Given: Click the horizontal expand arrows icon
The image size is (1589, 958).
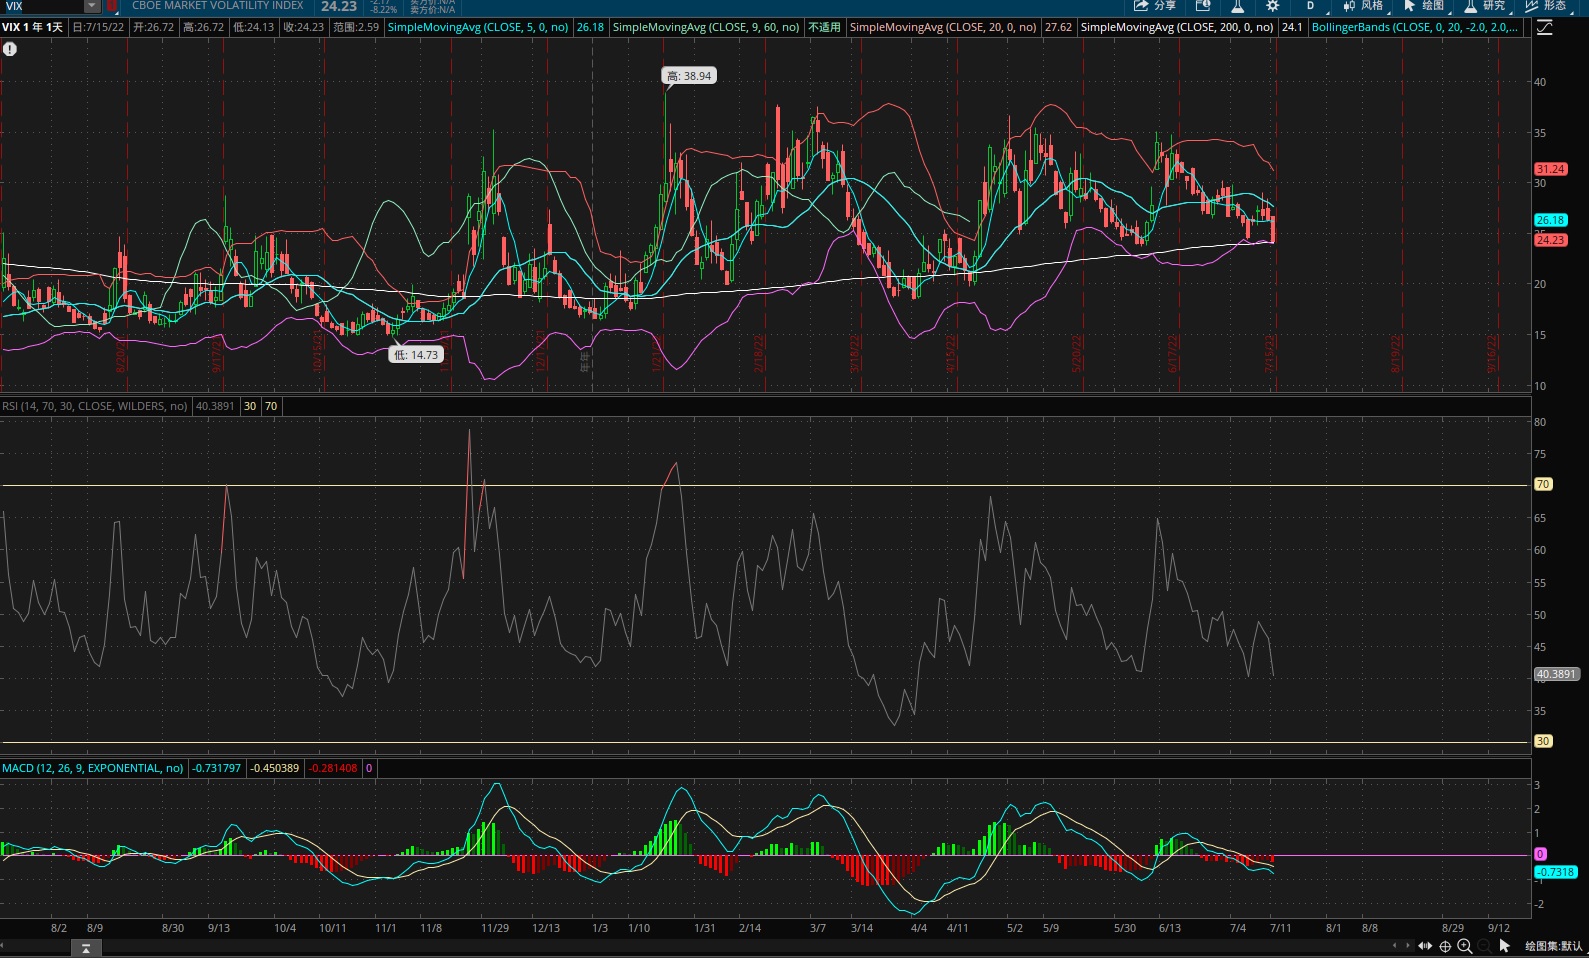Looking at the screenshot, I should coord(1425,946).
